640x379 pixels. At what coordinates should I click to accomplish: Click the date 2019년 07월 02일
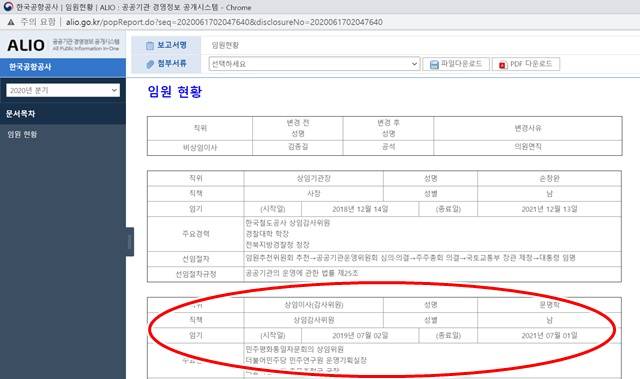coord(360,335)
